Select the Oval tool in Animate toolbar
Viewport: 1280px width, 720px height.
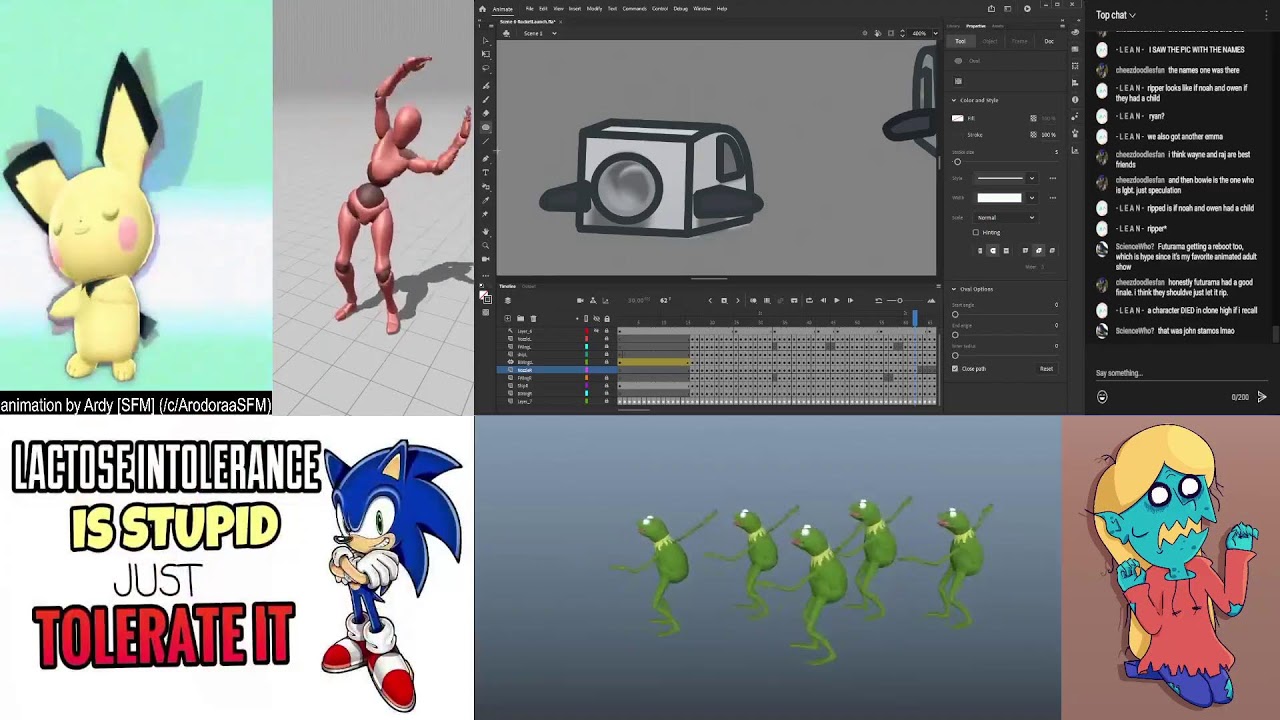[x=486, y=127]
